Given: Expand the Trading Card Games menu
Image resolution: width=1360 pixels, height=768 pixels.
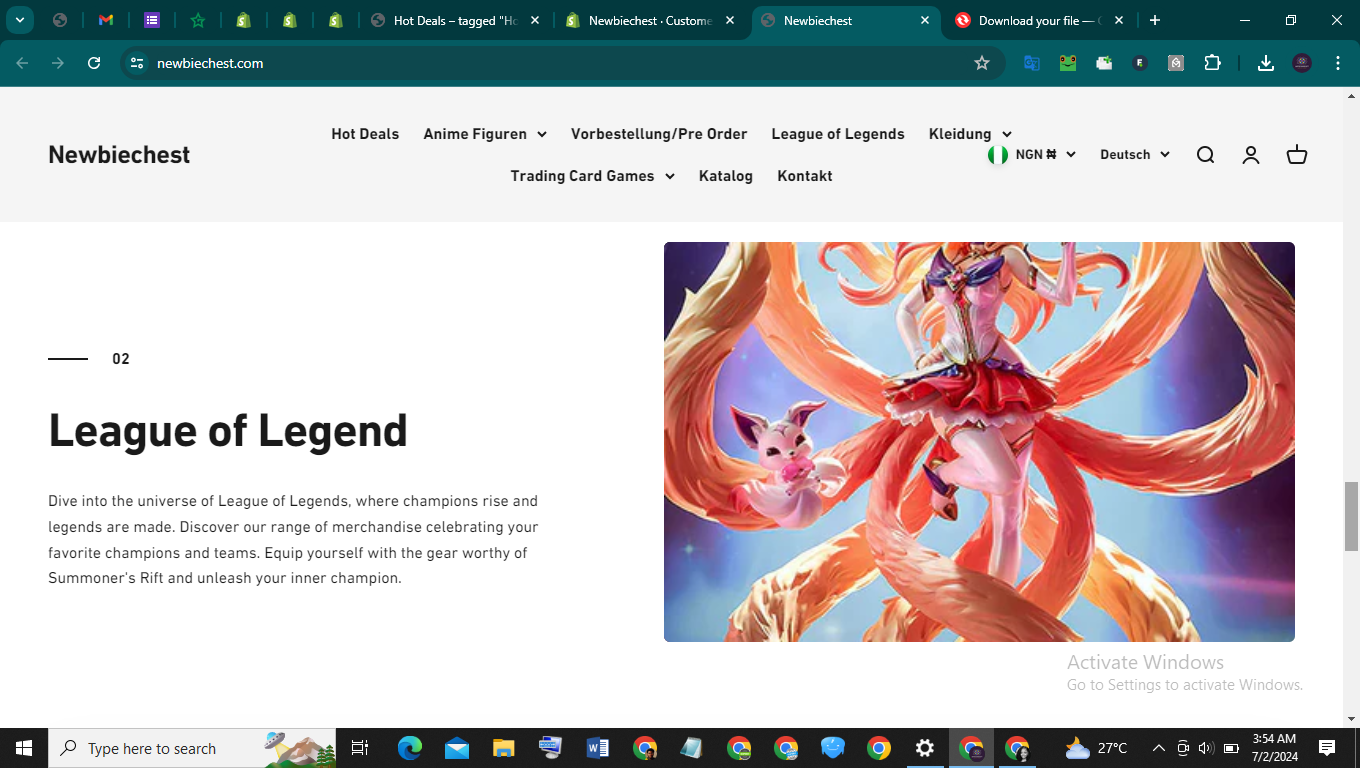Looking at the screenshot, I should pos(593,176).
